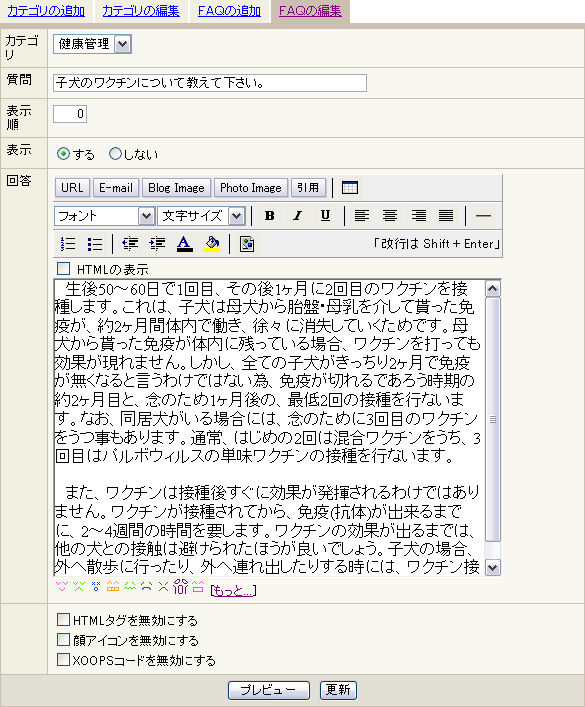Center-align text with the align center icon
Viewport: 585px width, 707px height.
coord(390,216)
